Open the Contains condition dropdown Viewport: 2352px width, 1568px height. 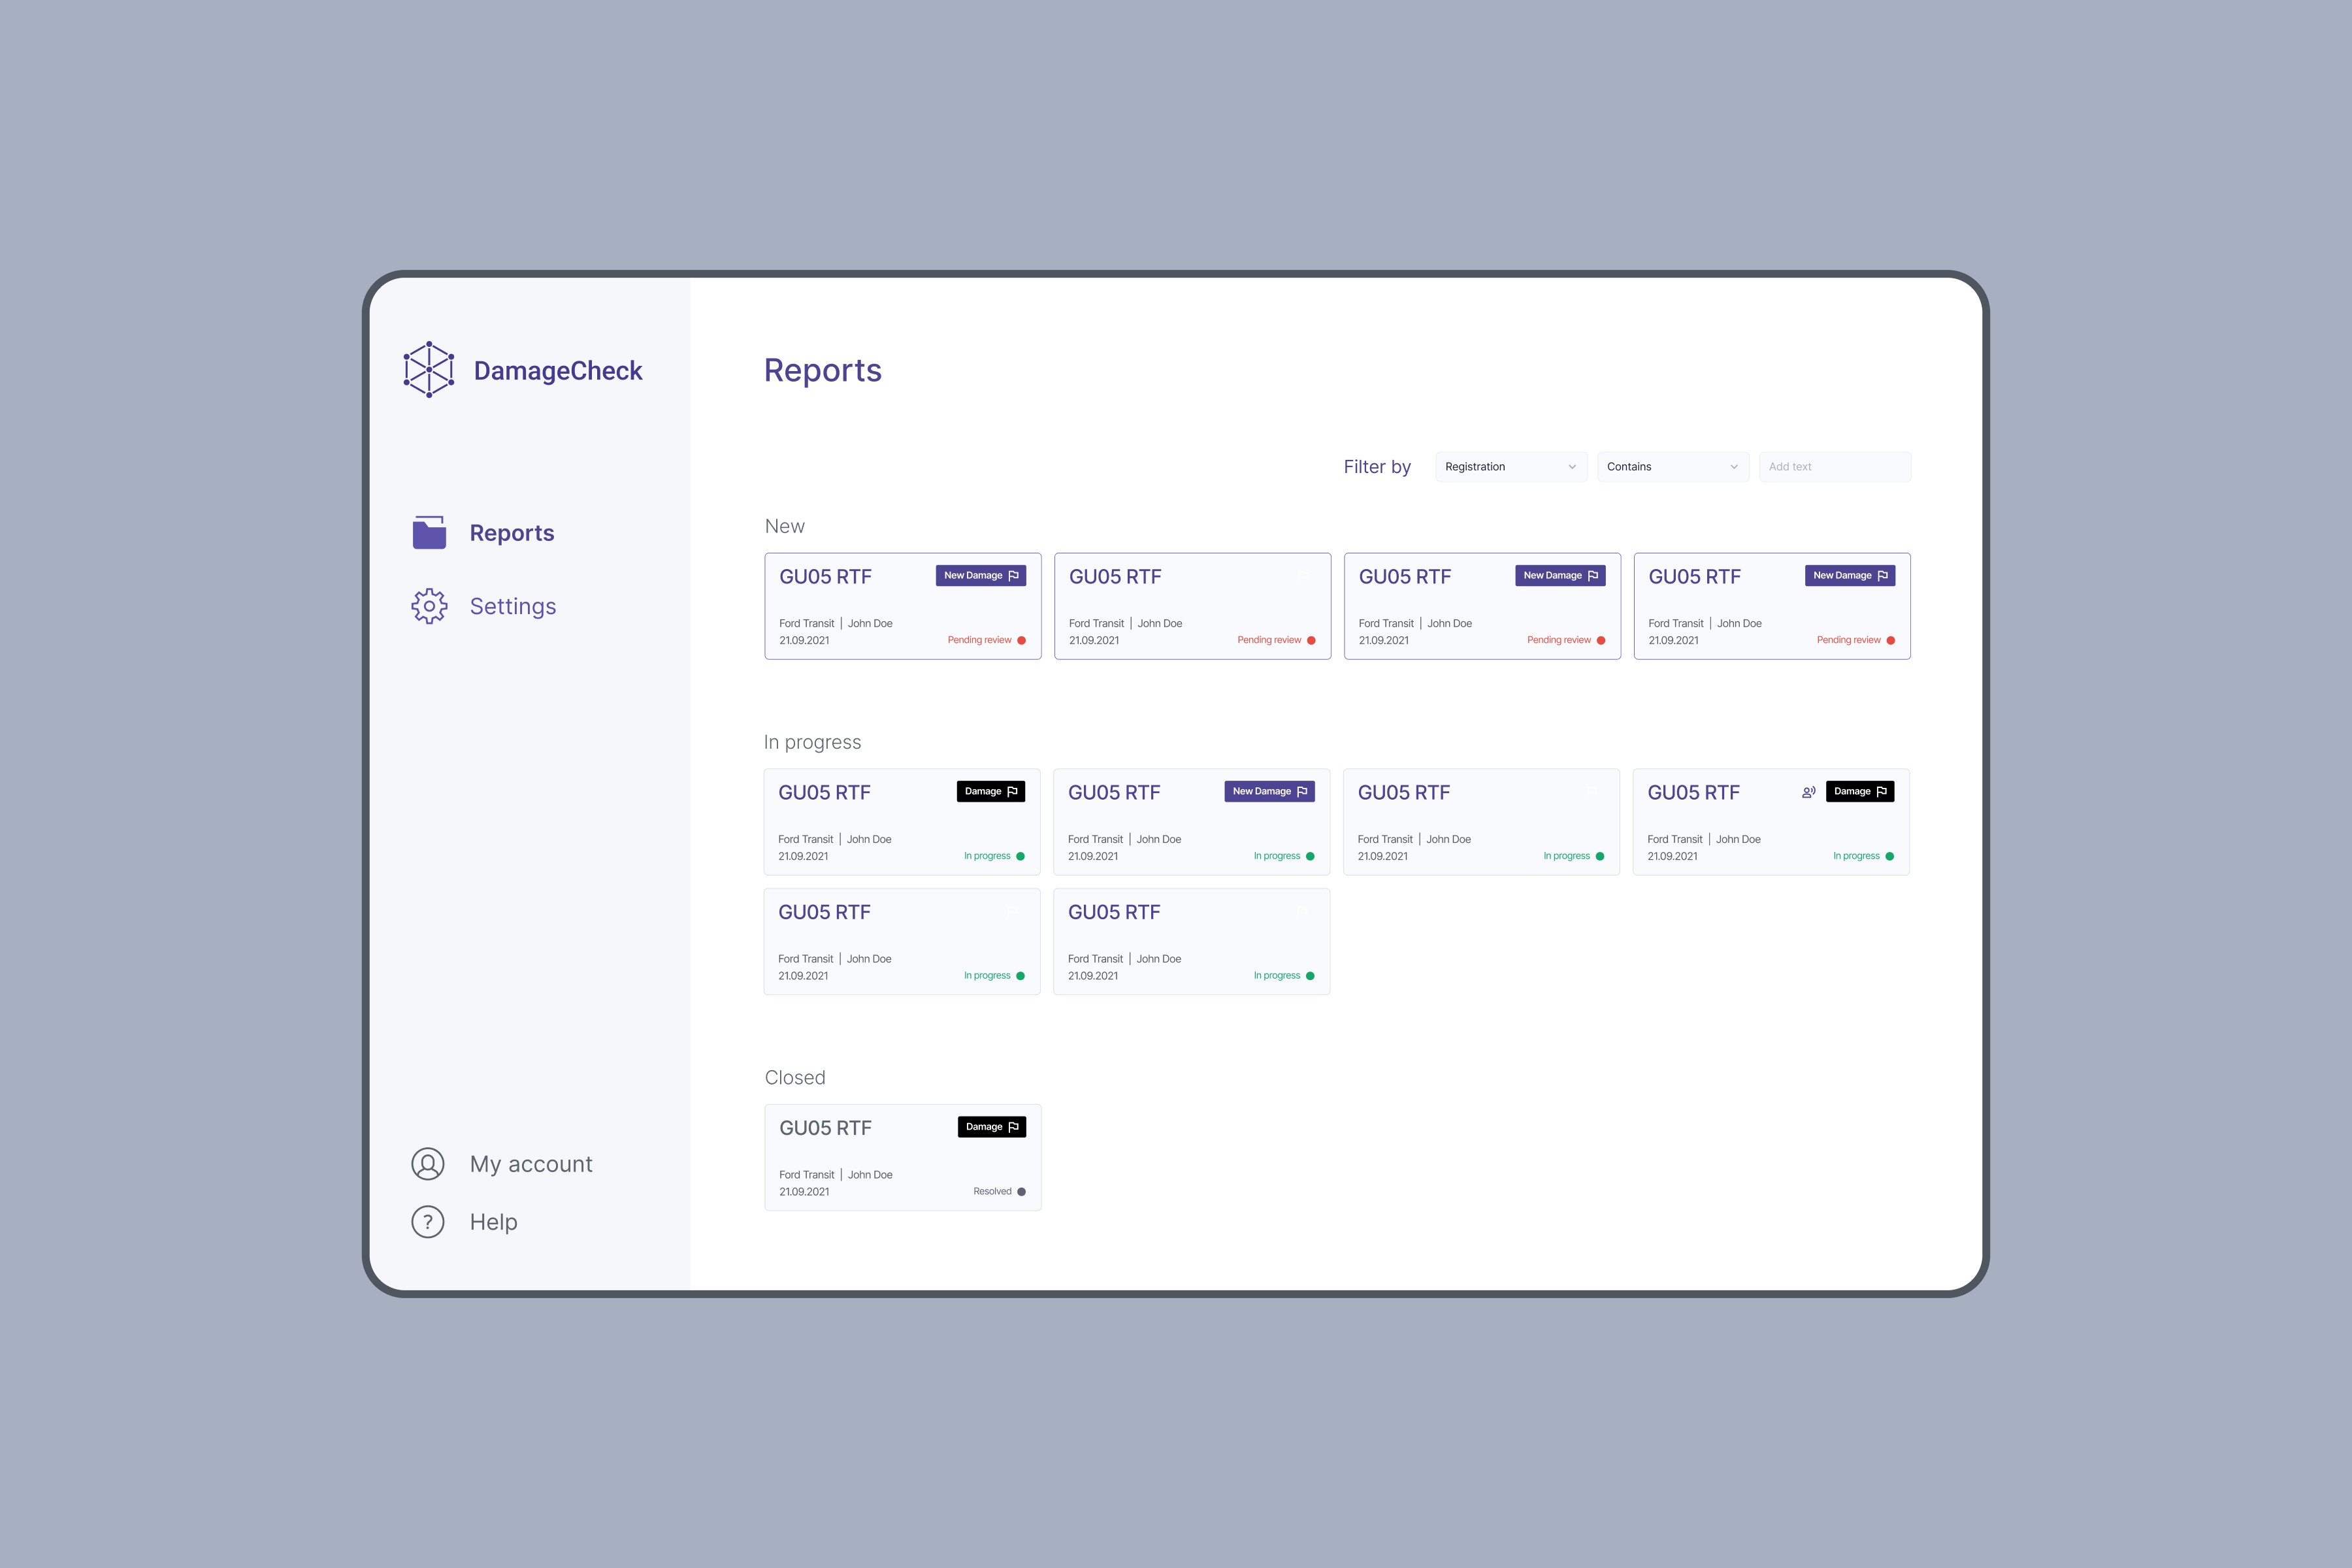coord(1672,467)
